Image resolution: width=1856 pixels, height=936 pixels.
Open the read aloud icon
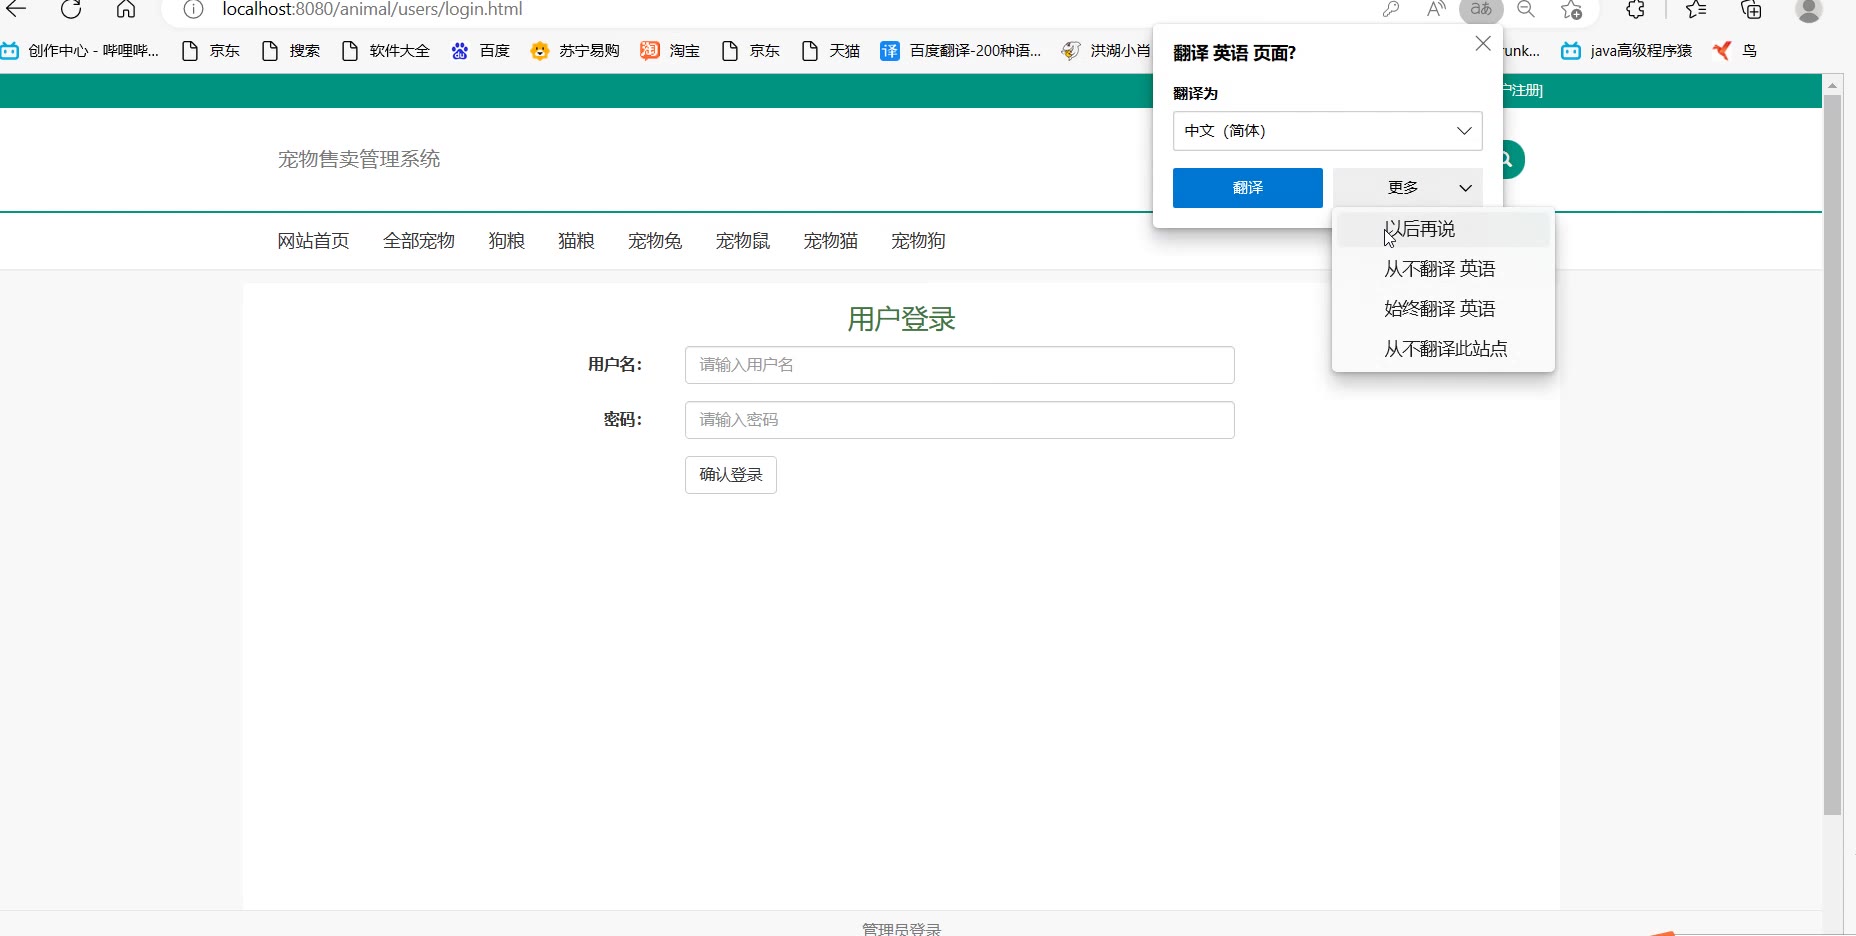click(1436, 10)
